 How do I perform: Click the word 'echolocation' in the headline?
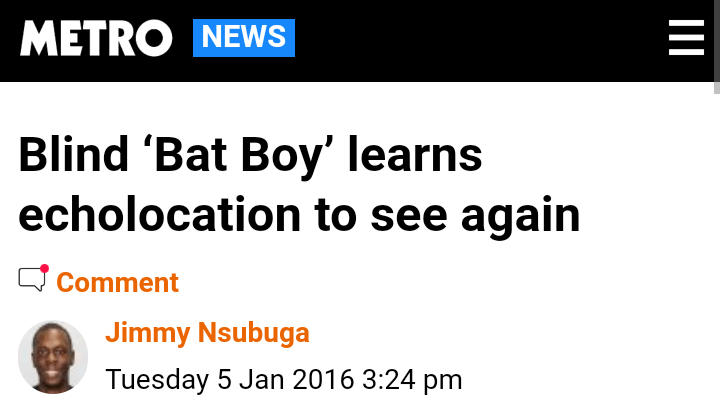[x=159, y=215]
